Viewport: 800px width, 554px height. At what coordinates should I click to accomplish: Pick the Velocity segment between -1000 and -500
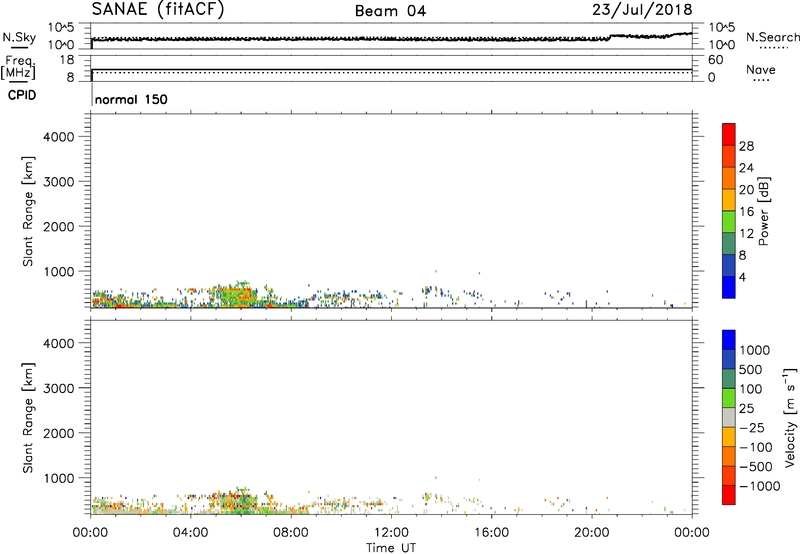[729, 475]
